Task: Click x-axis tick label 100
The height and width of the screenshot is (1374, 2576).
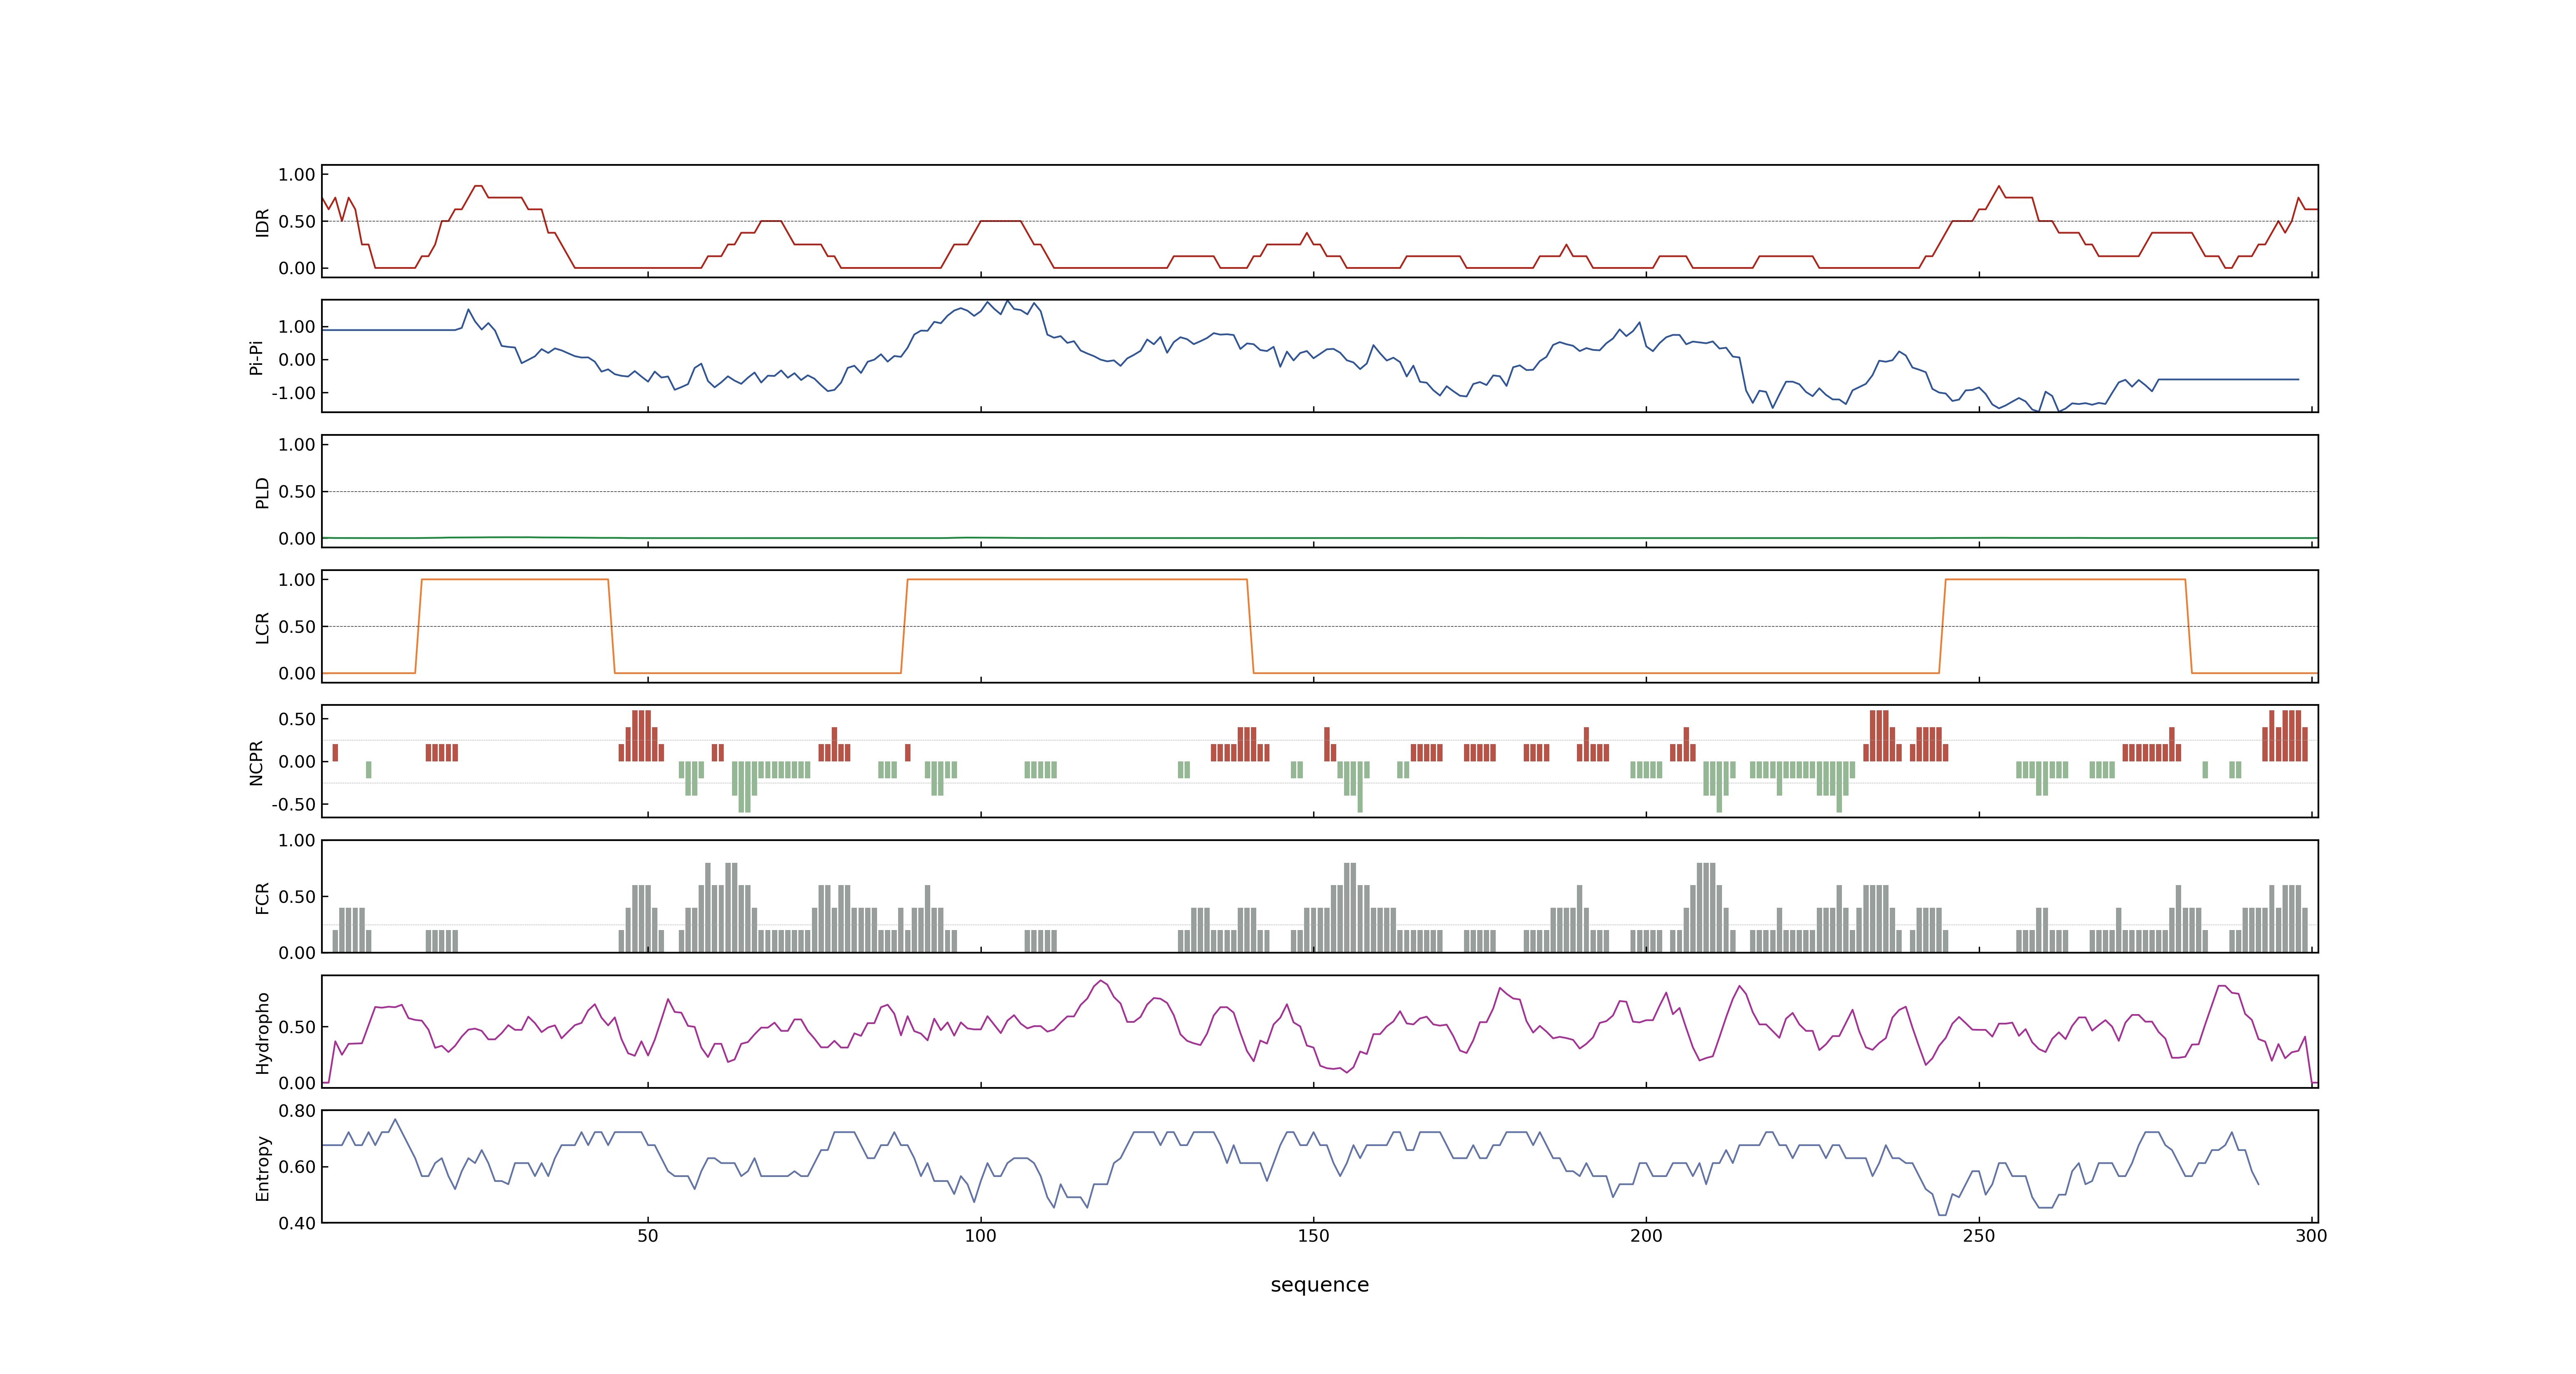Action: pos(980,1236)
